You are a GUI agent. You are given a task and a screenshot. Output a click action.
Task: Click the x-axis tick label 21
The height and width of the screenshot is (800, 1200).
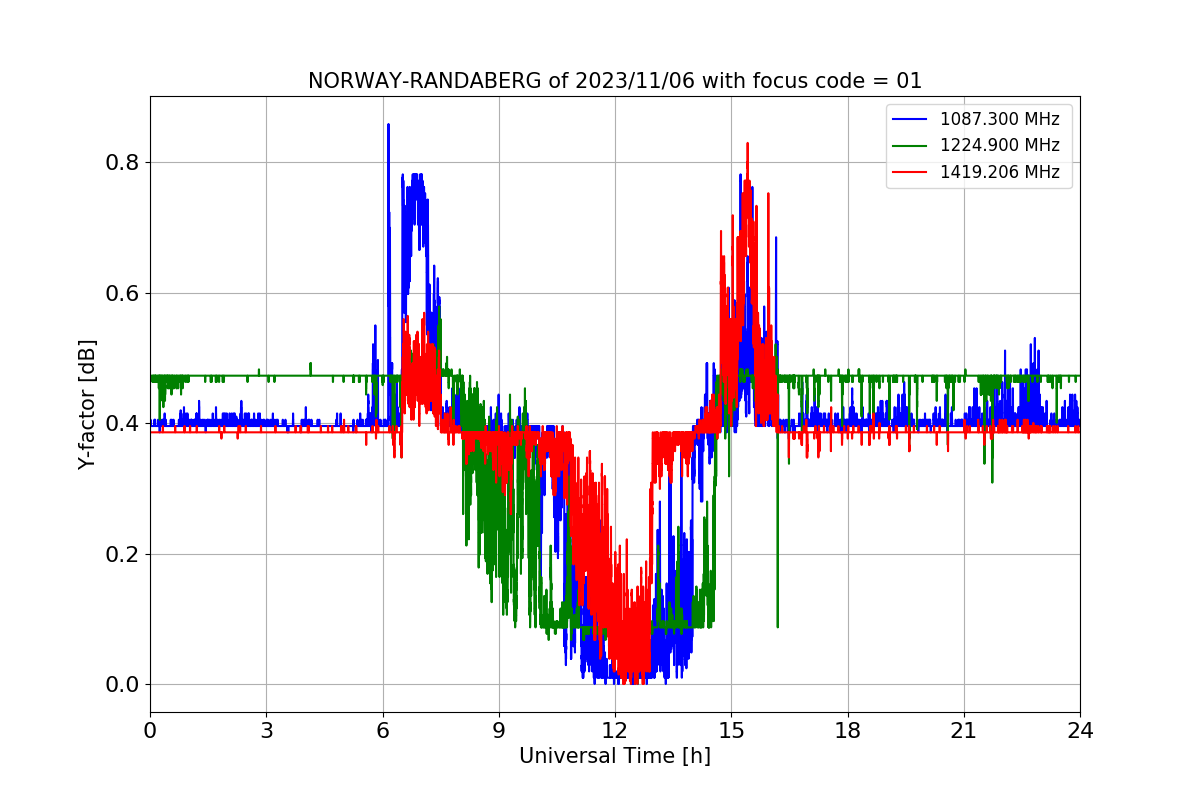[x=964, y=730]
